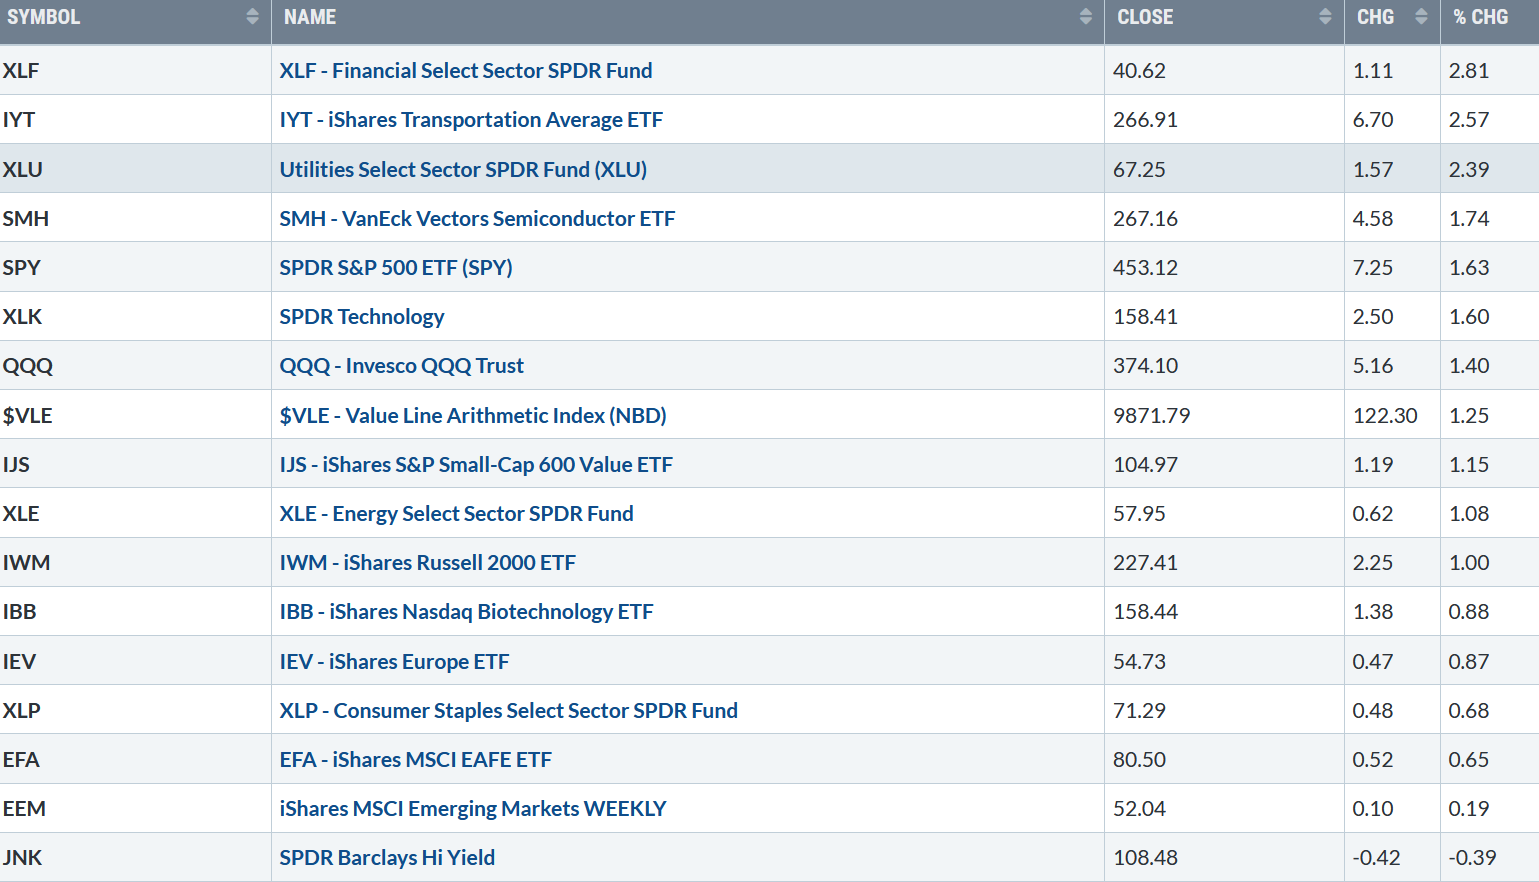Viewport: 1539px width, 882px height.
Task: Sort table by CLOSE column arrows
Action: tap(1325, 17)
